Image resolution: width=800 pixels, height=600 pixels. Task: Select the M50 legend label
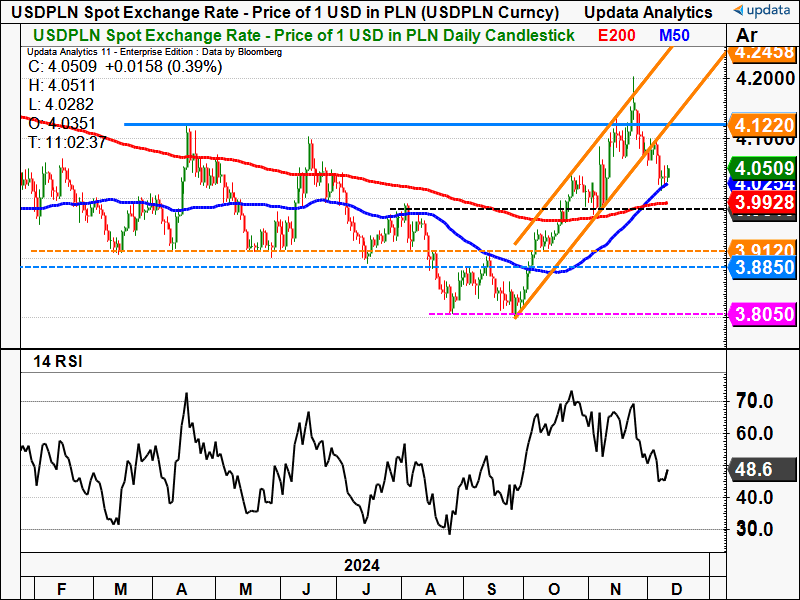point(674,35)
